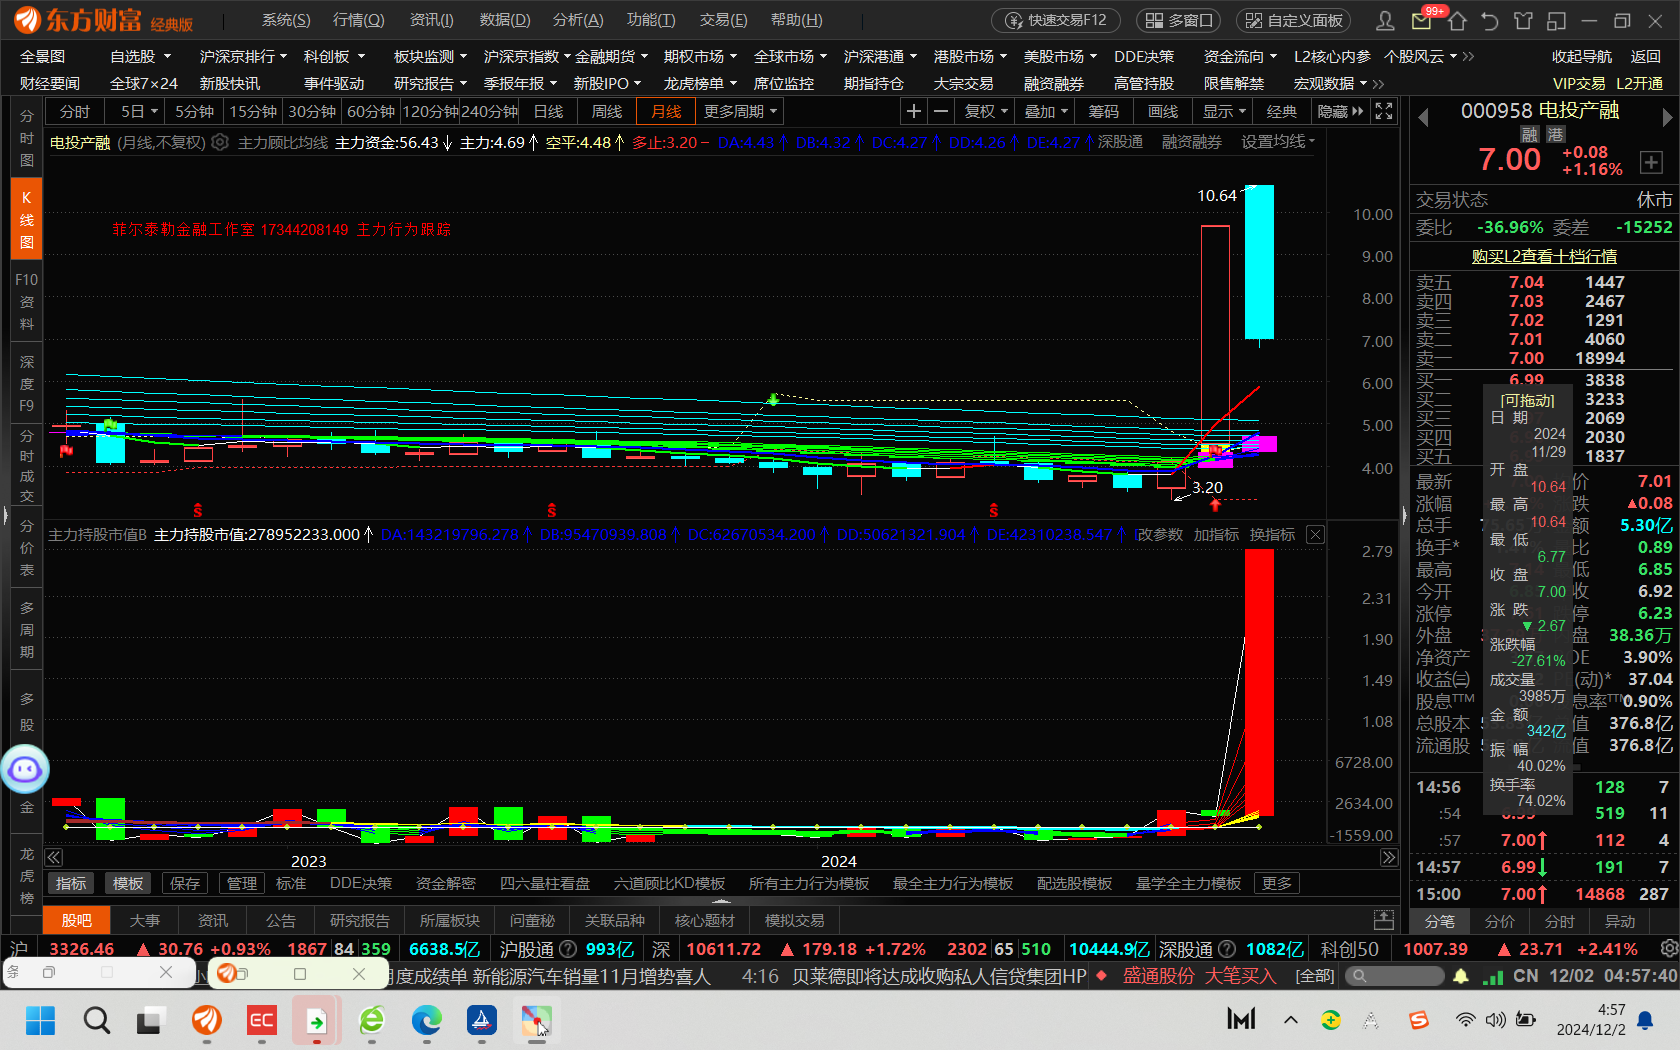Click 快速交易F12 button
1680x1050 pixels.
click(1056, 20)
